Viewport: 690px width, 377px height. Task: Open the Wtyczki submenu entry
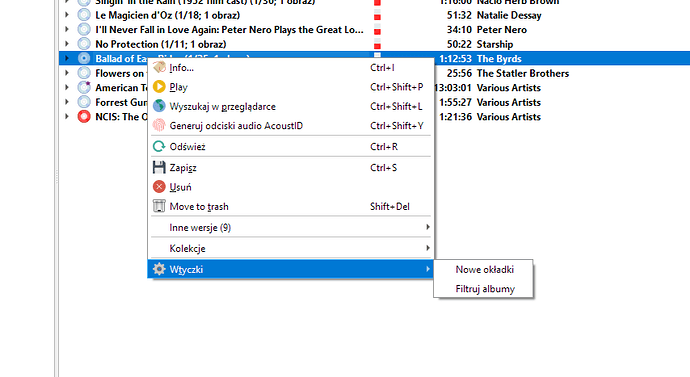point(291,269)
